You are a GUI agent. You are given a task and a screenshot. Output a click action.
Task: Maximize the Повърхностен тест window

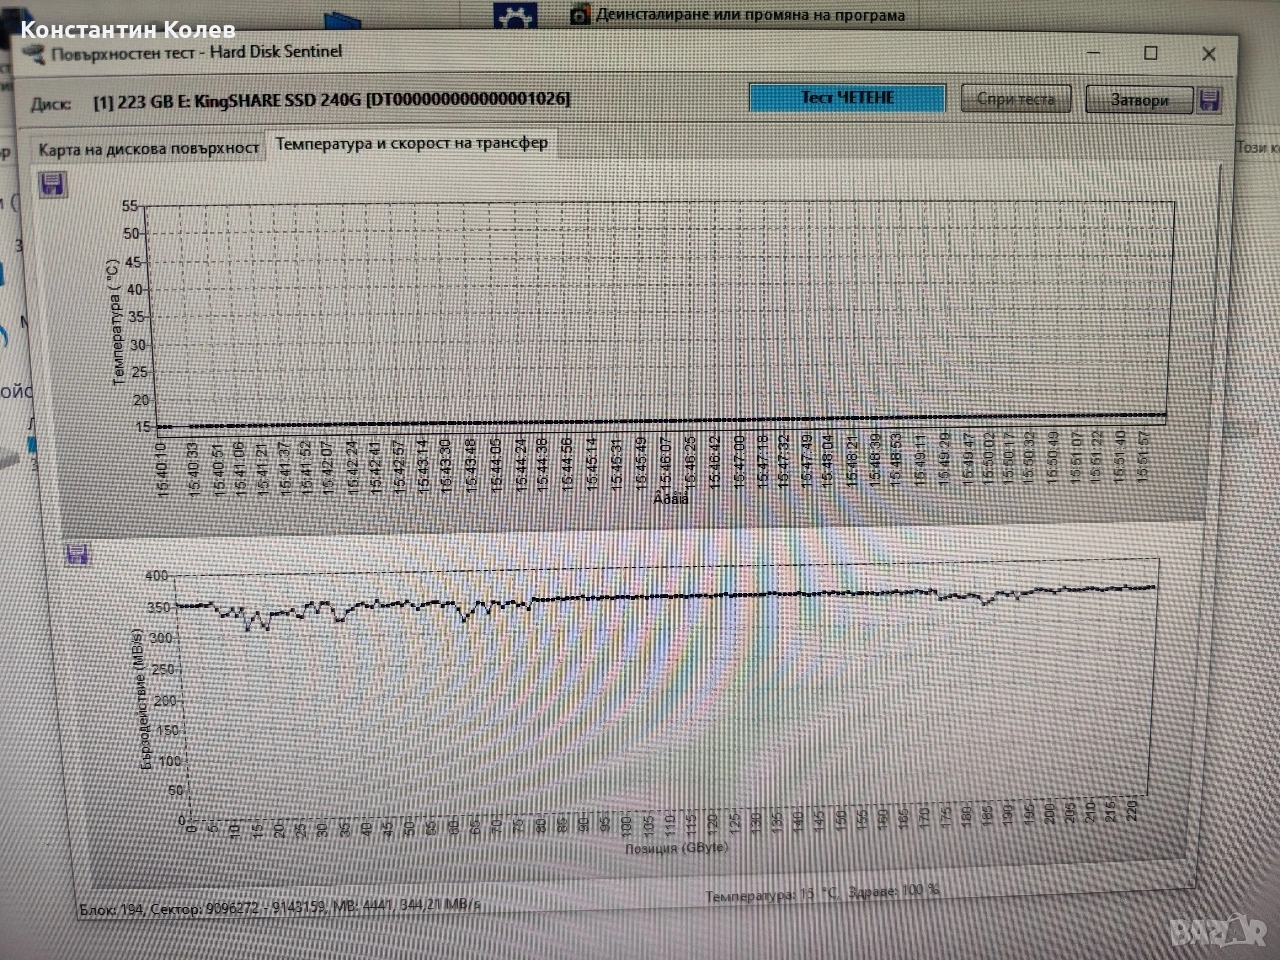point(1150,53)
